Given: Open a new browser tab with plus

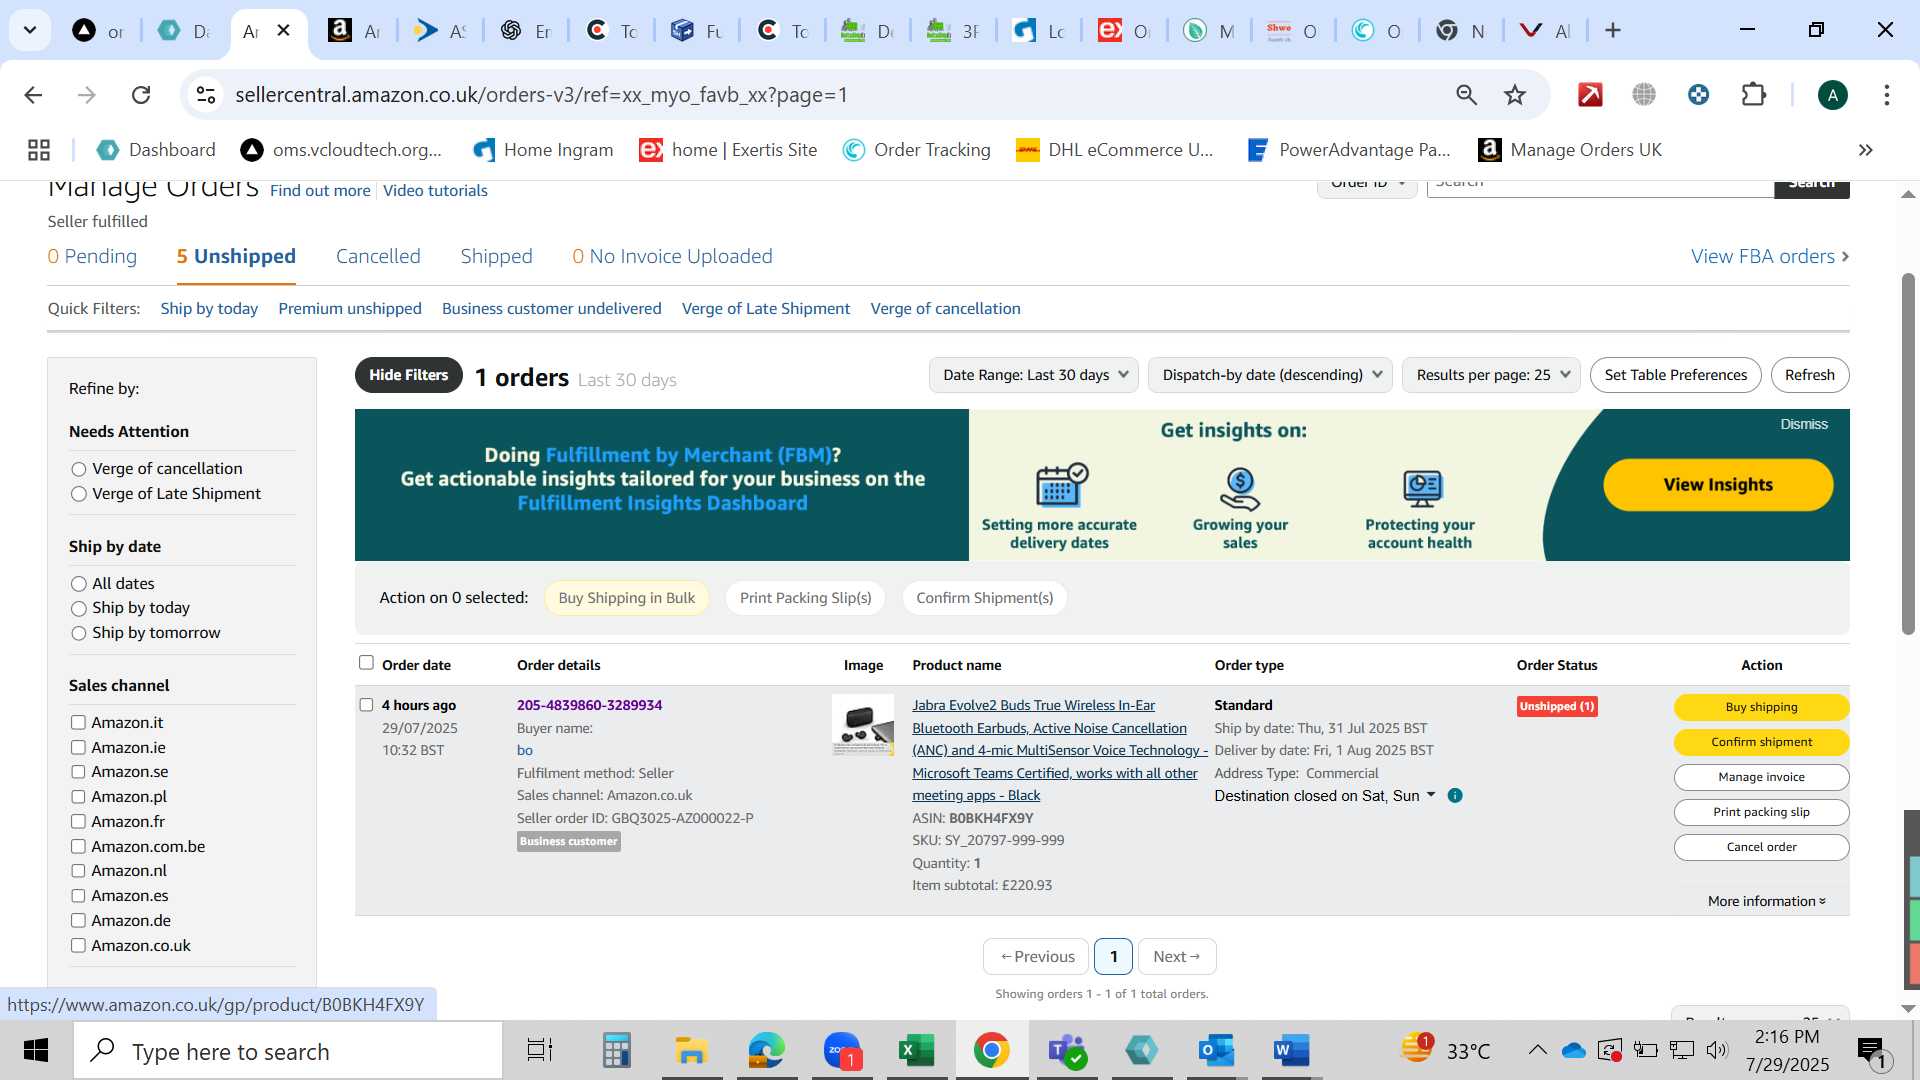Looking at the screenshot, I should tap(1612, 31).
